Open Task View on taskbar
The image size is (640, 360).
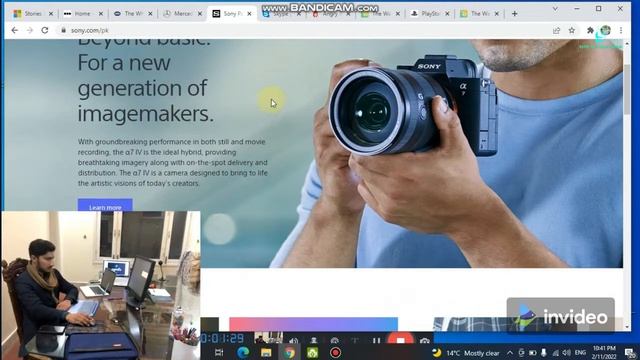tap(219, 352)
